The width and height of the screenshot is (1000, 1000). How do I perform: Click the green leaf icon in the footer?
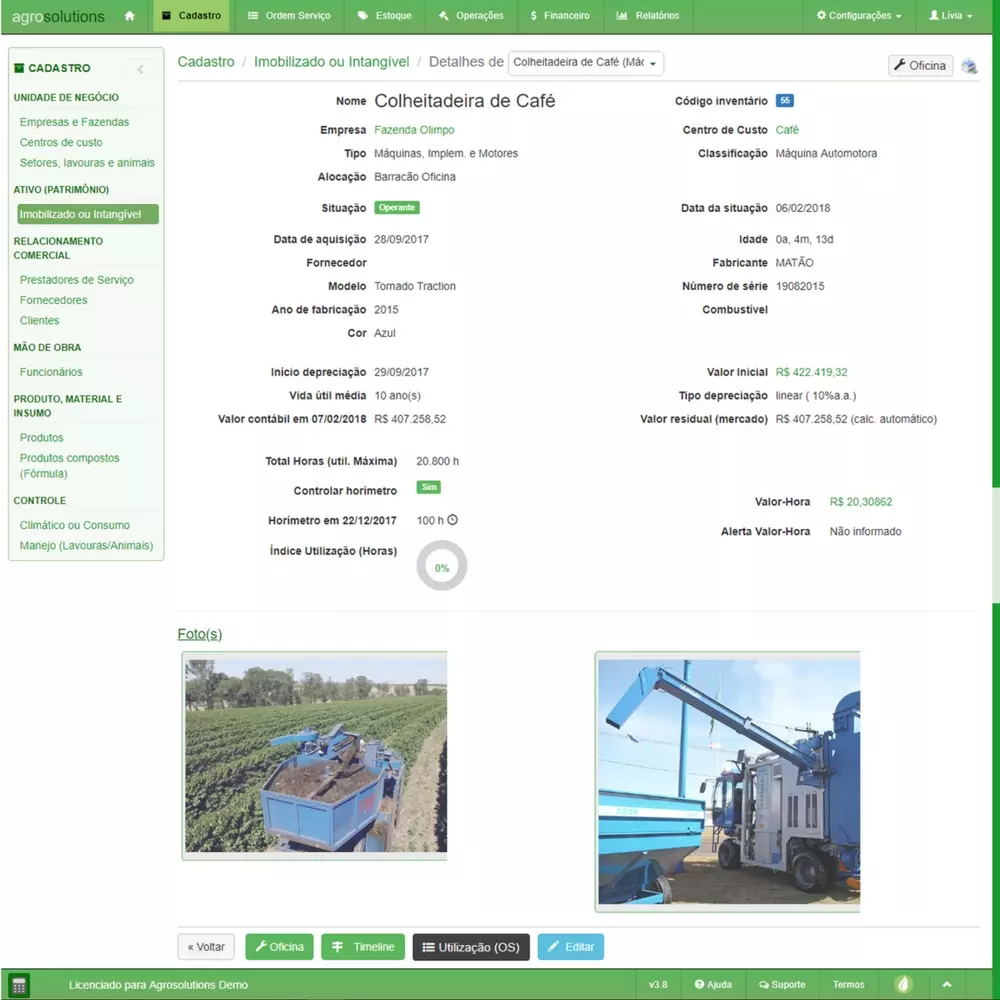[903, 984]
